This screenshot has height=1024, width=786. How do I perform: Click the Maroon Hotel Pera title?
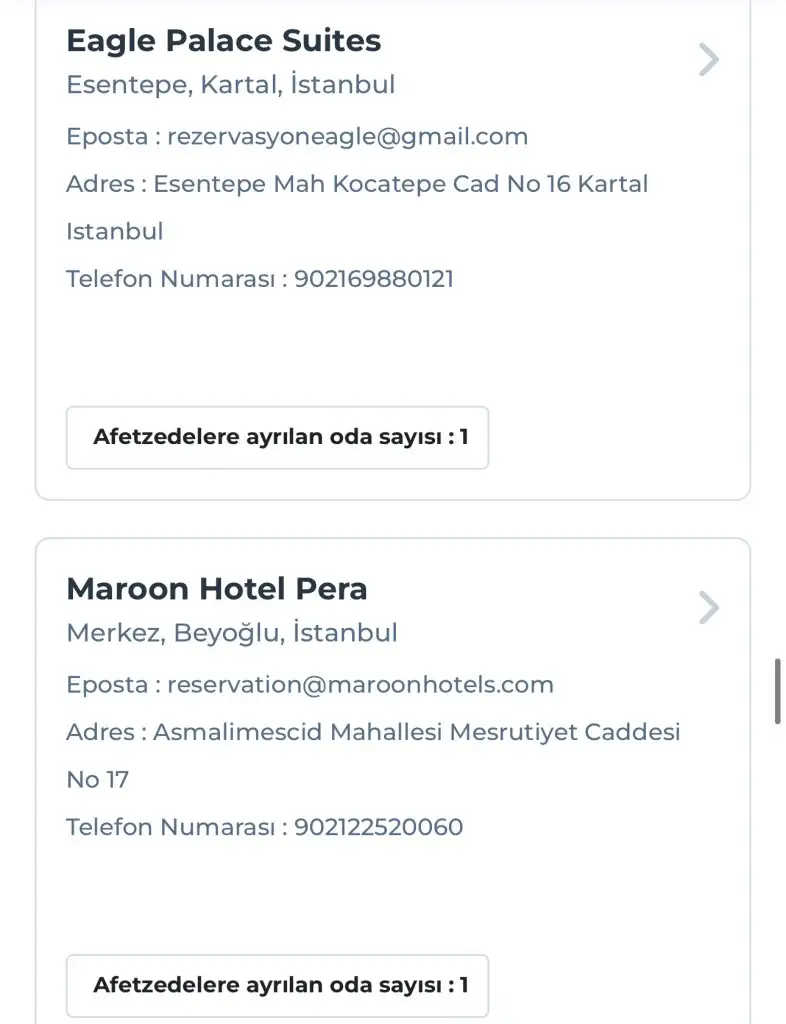pyautogui.click(x=216, y=589)
